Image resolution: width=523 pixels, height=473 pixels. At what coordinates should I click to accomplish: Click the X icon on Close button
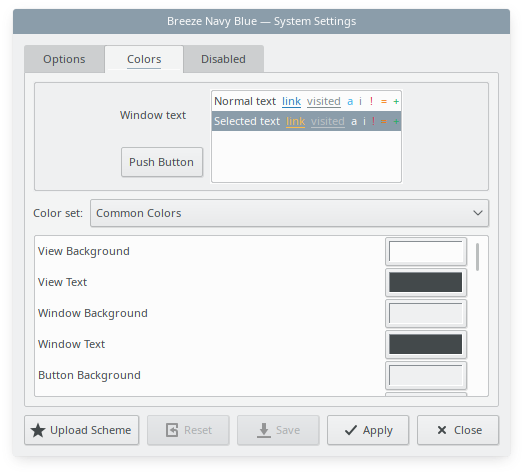[442, 430]
